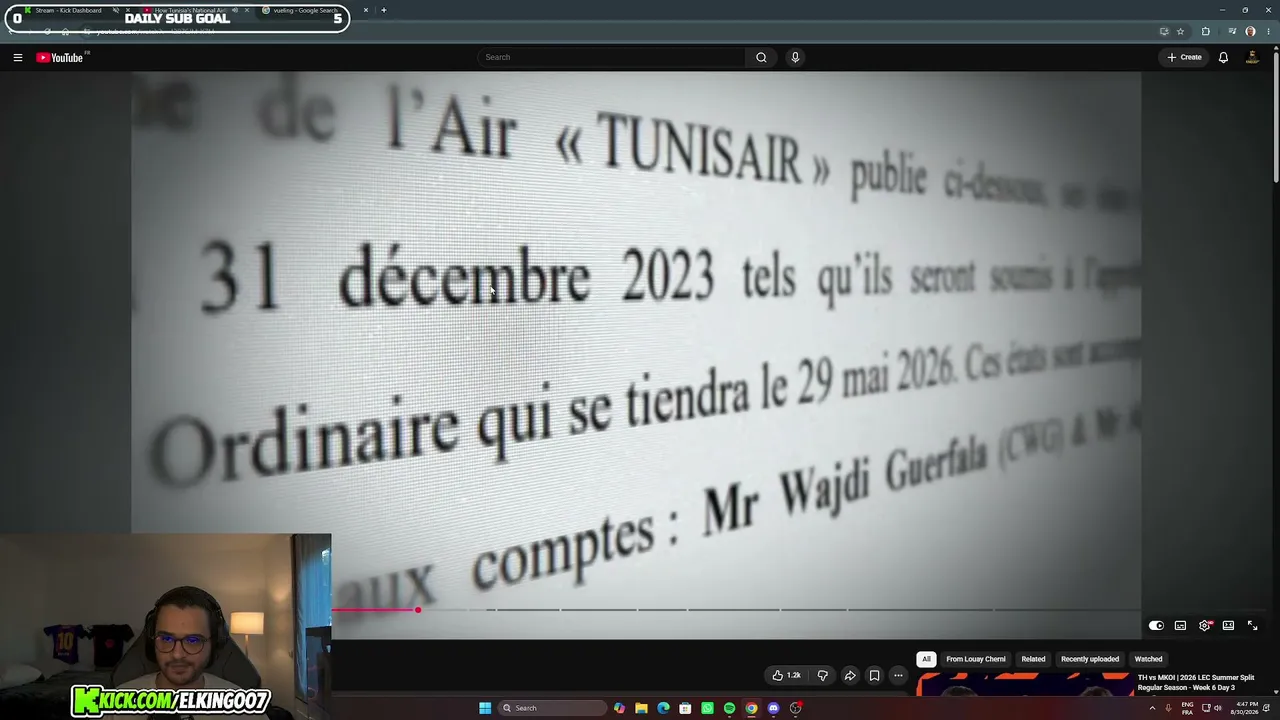The image size is (1280, 720).
Task: Open the Copilot icon in the taskbar
Action: click(619, 708)
